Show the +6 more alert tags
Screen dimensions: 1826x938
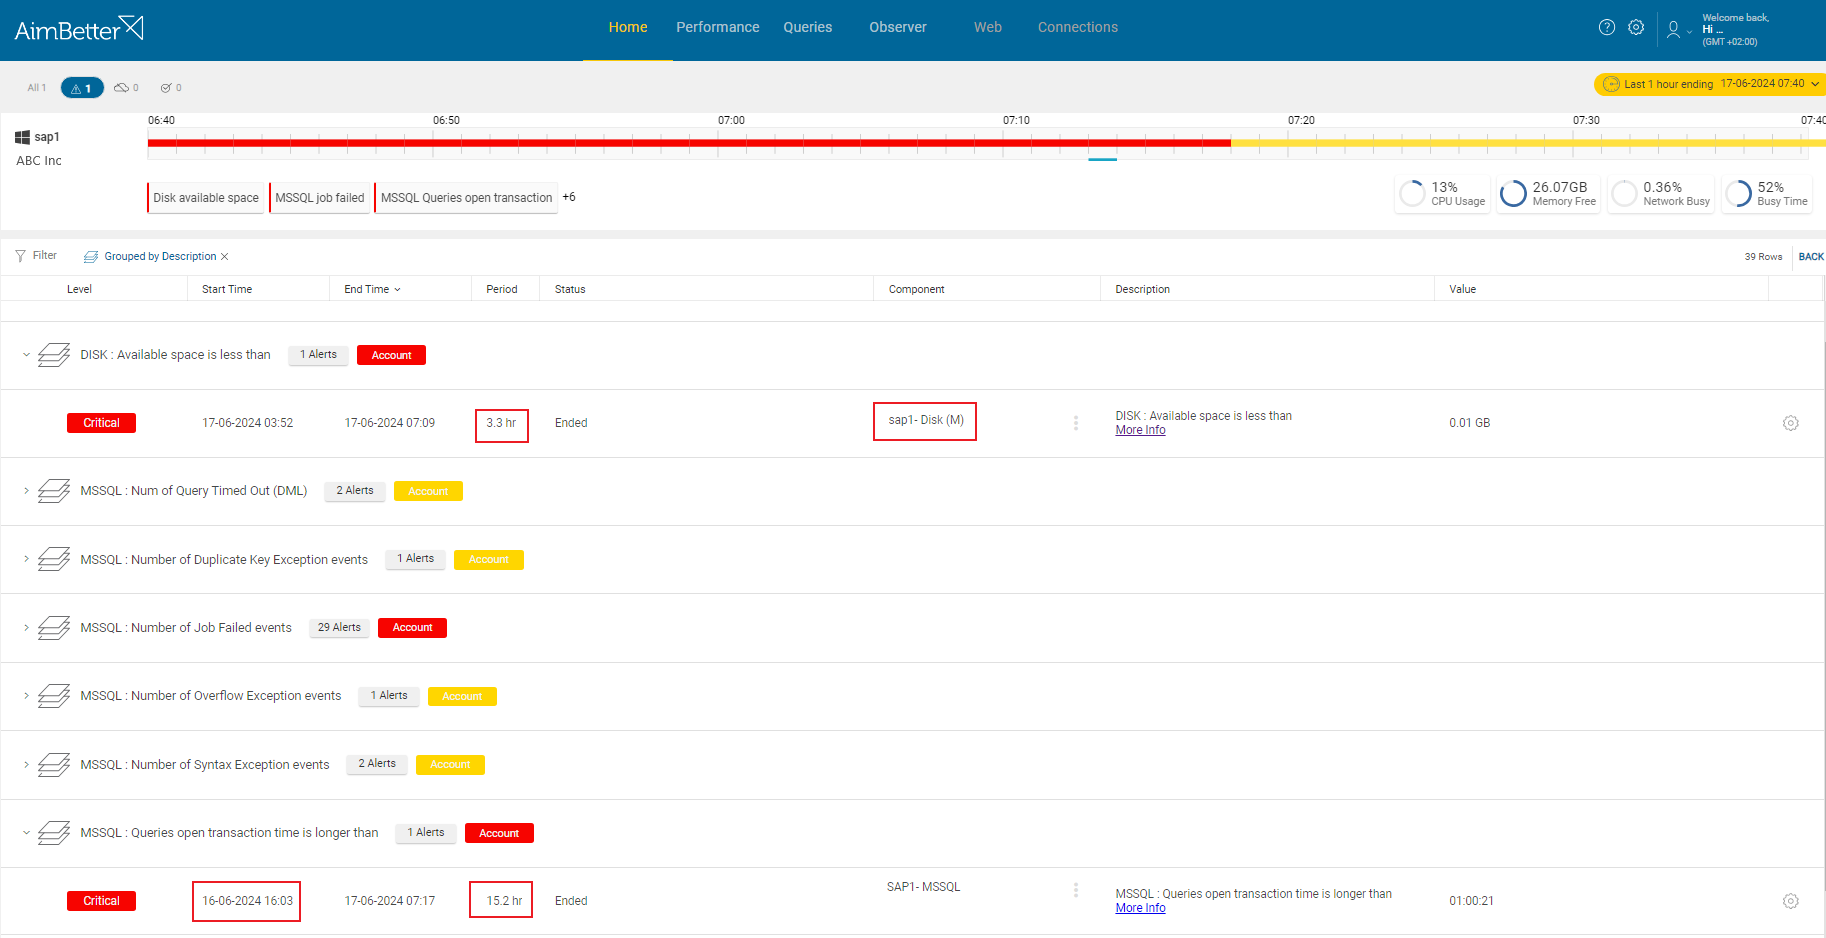click(569, 197)
